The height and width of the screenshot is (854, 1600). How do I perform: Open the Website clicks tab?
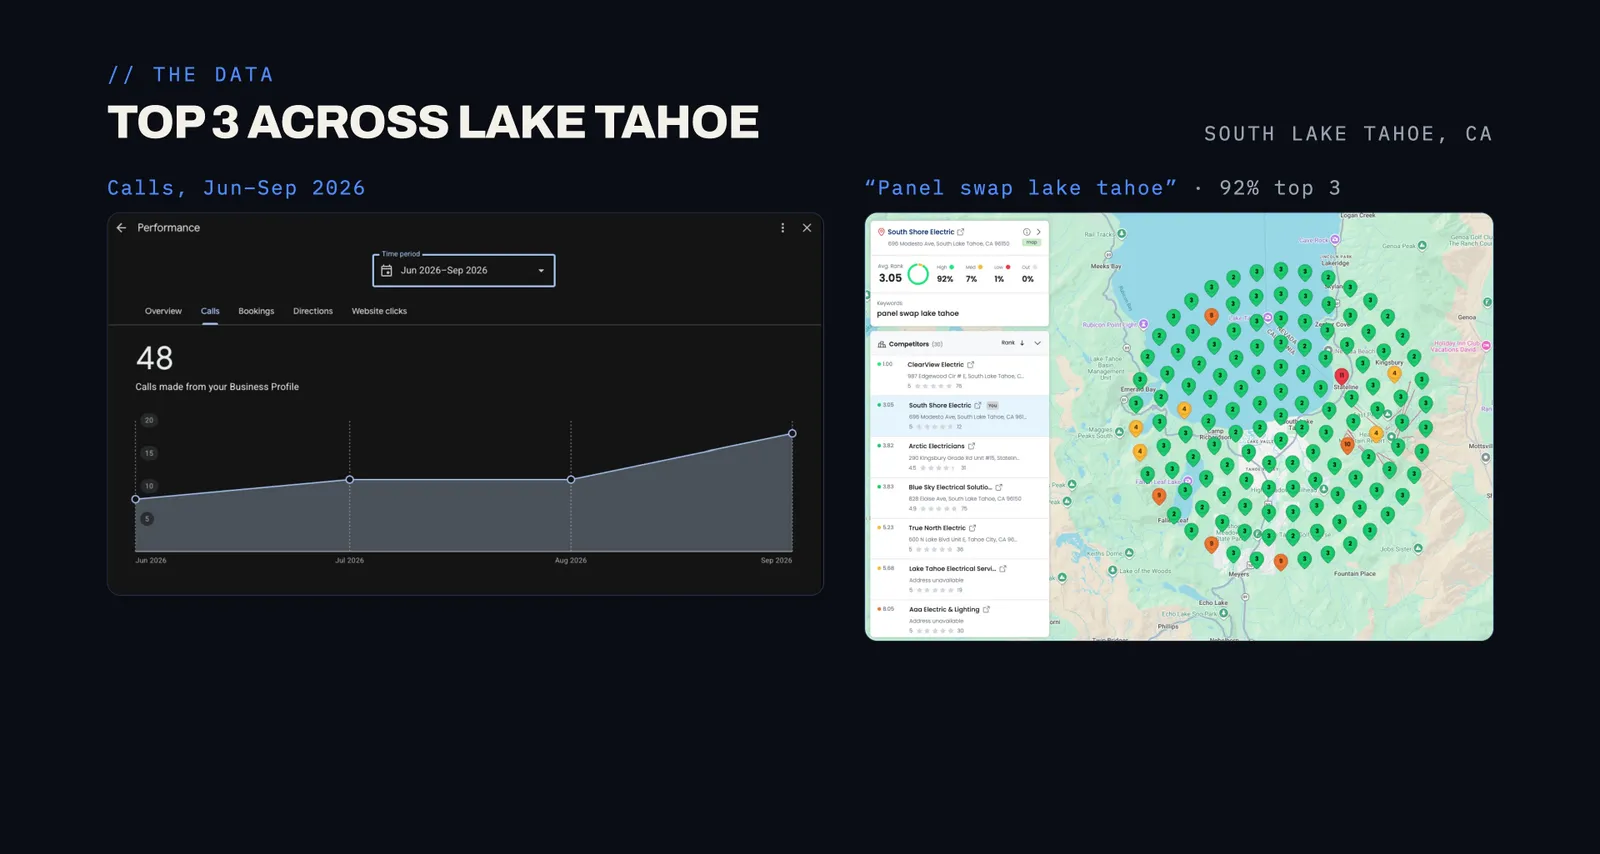pyautogui.click(x=379, y=311)
